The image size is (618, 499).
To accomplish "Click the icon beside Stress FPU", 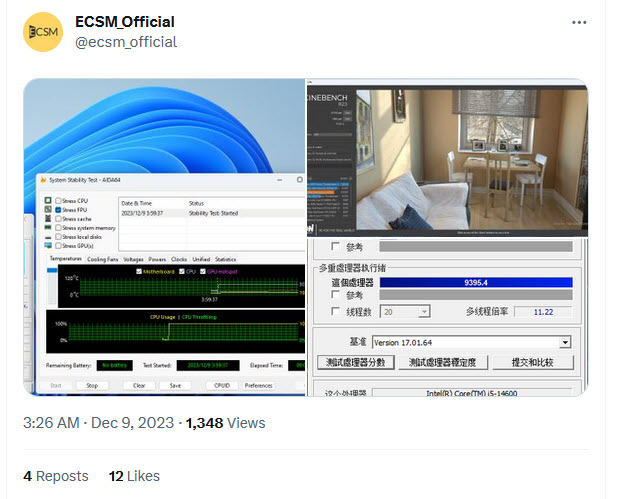I will coord(48,210).
